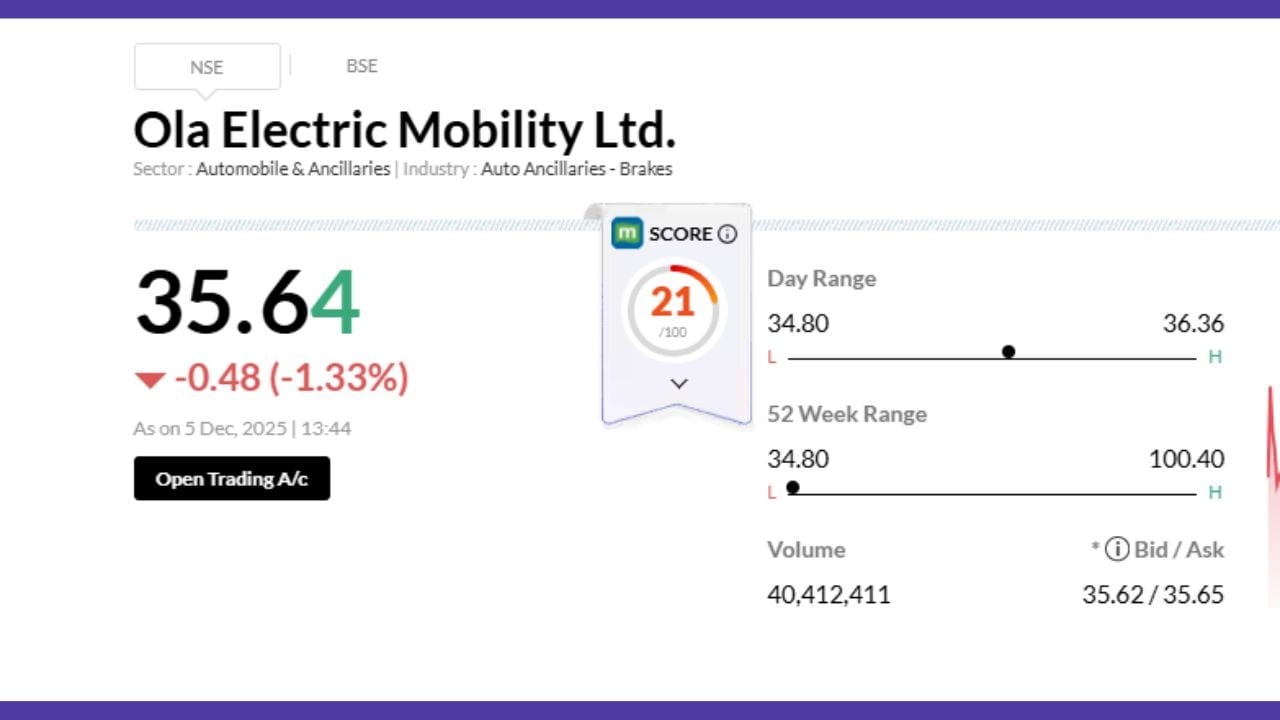Click the 40,412,411 volume value

coord(828,595)
